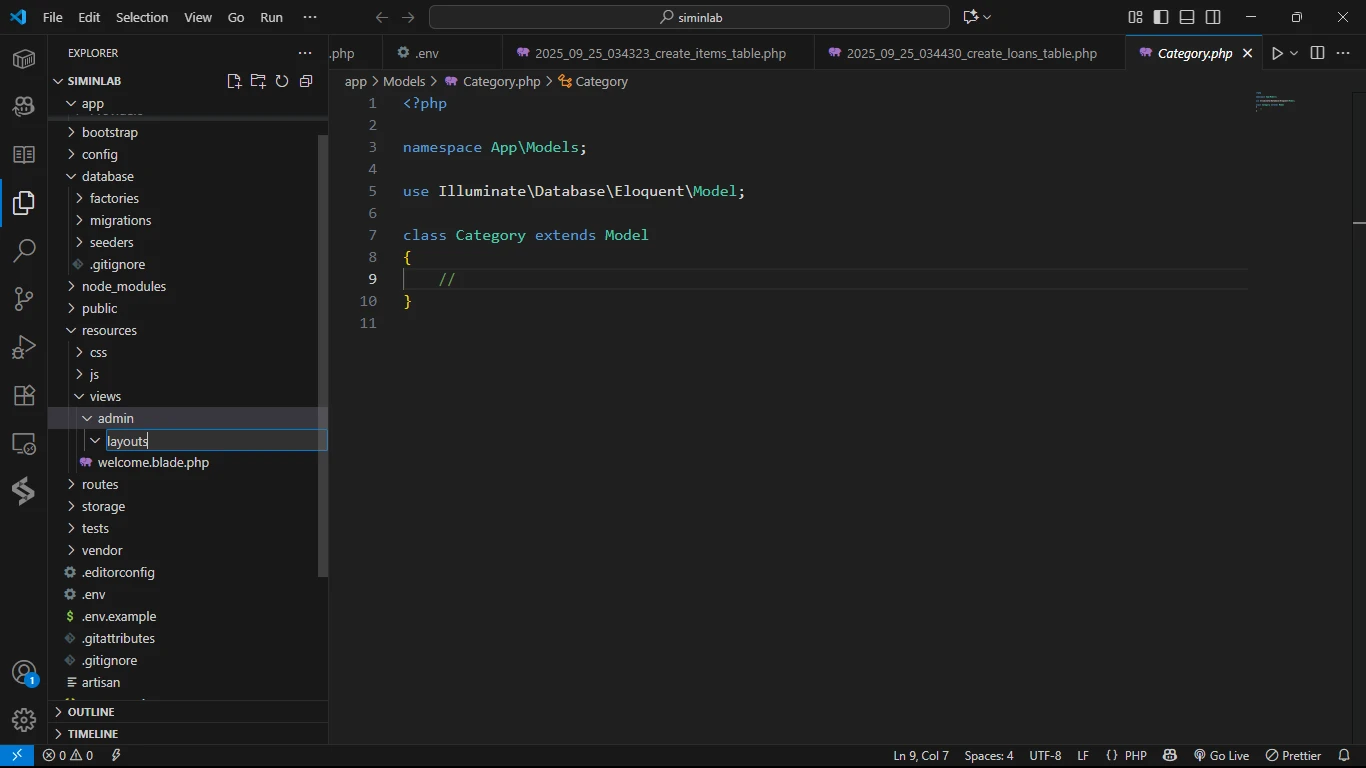Expand the migrations folder

120,220
